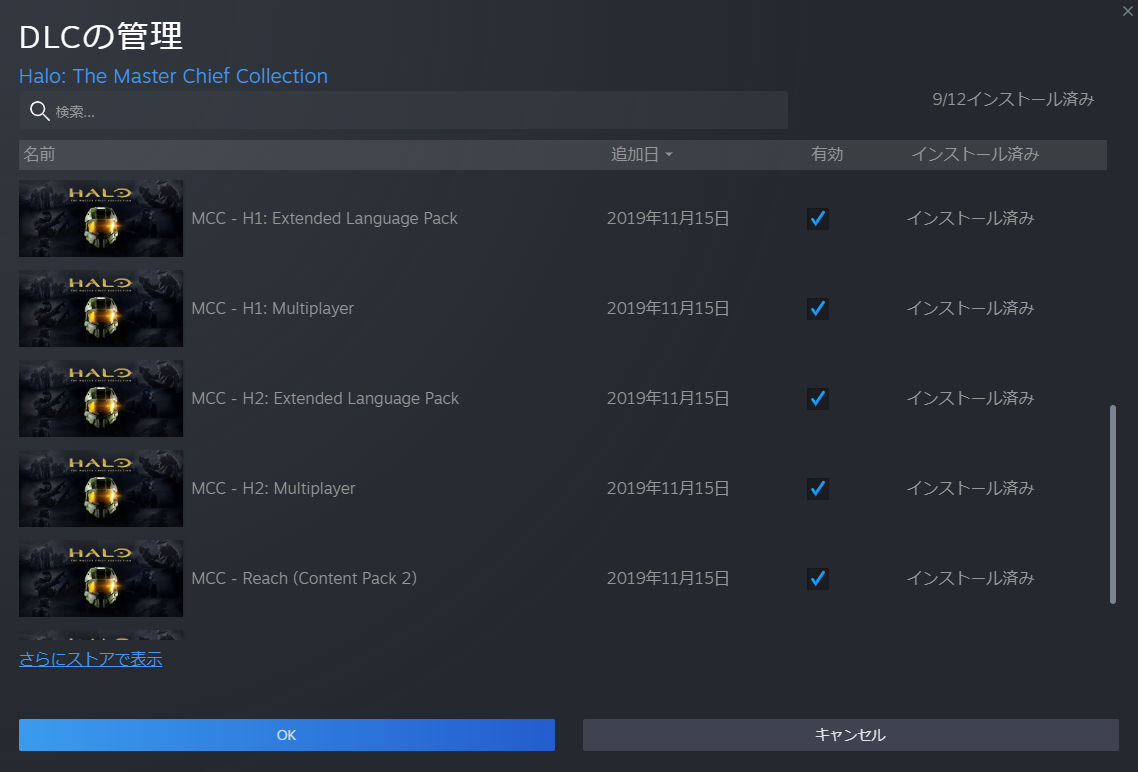Focus the 検索 search field
Screen dimensions: 1138x772
tap(404, 111)
